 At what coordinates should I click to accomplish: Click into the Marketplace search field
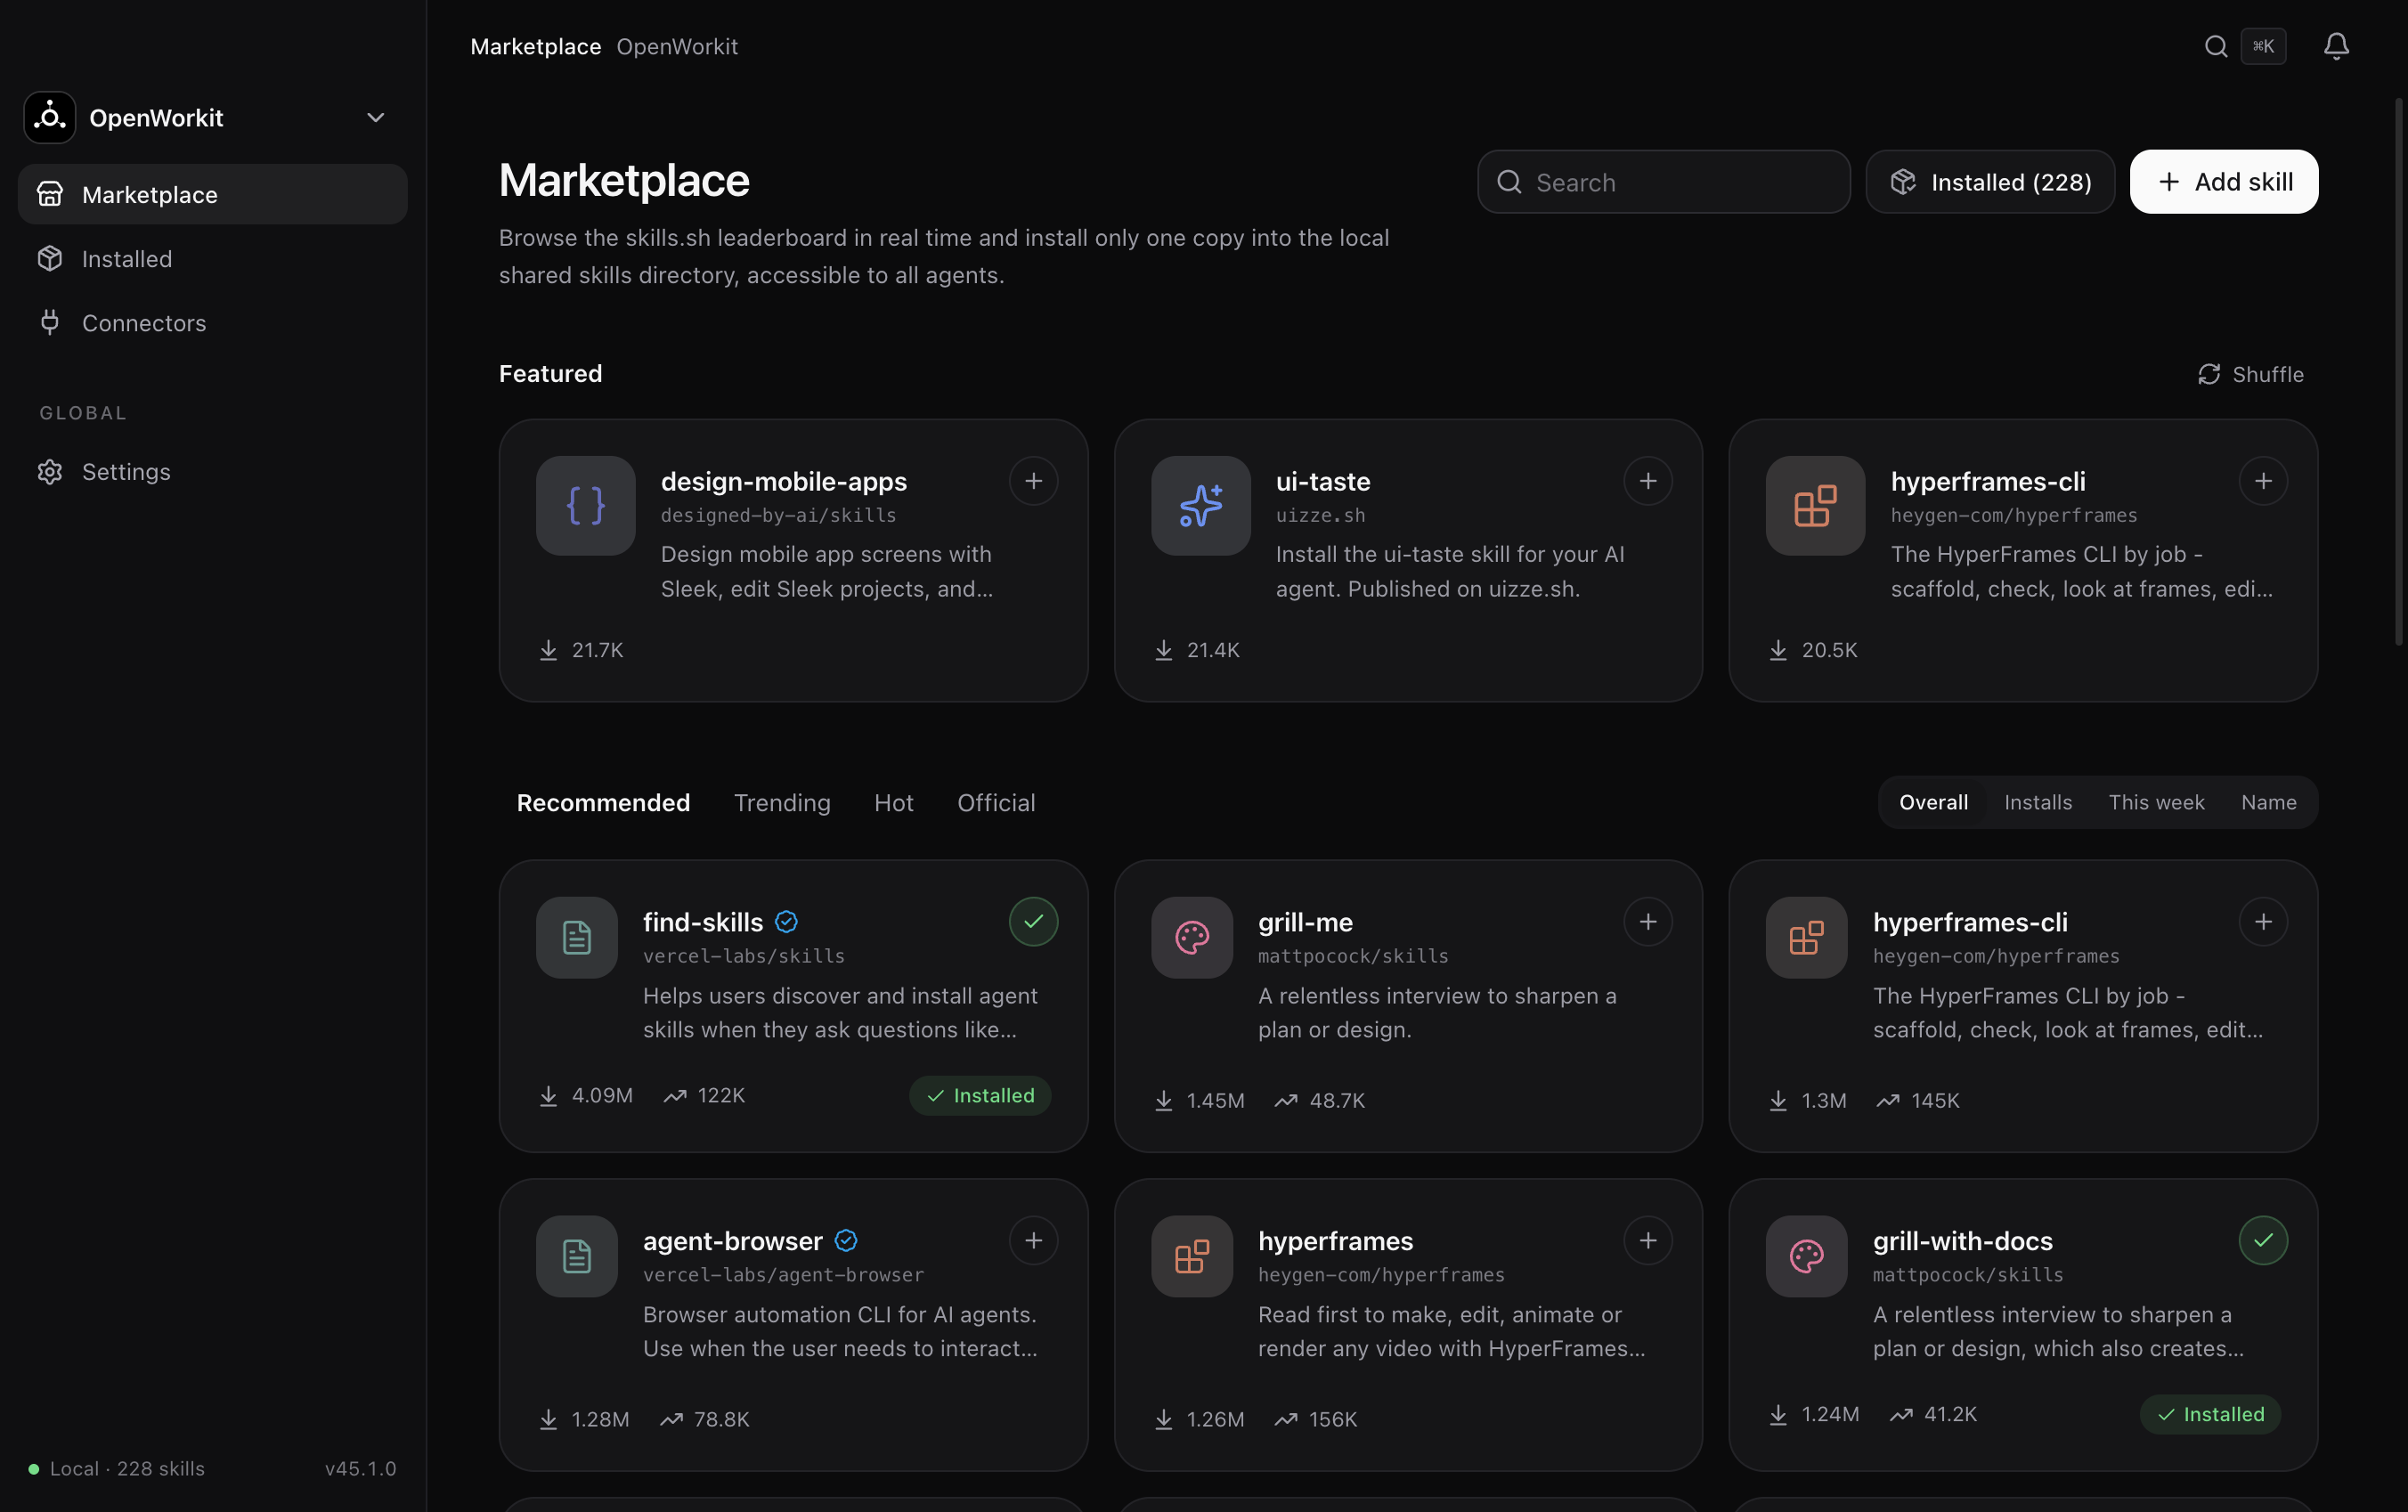coord(1663,182)
